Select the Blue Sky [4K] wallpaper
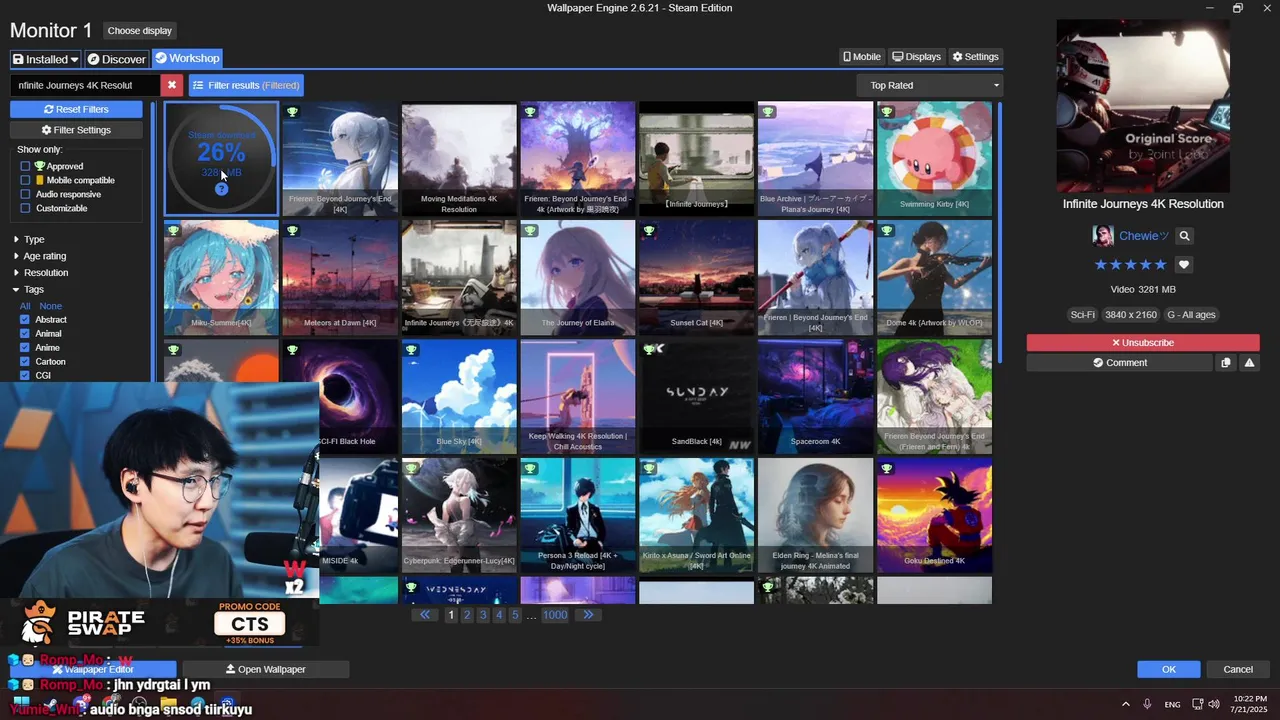The width and height of the screenshot is (1280, 720). click(x=459, y=397)
